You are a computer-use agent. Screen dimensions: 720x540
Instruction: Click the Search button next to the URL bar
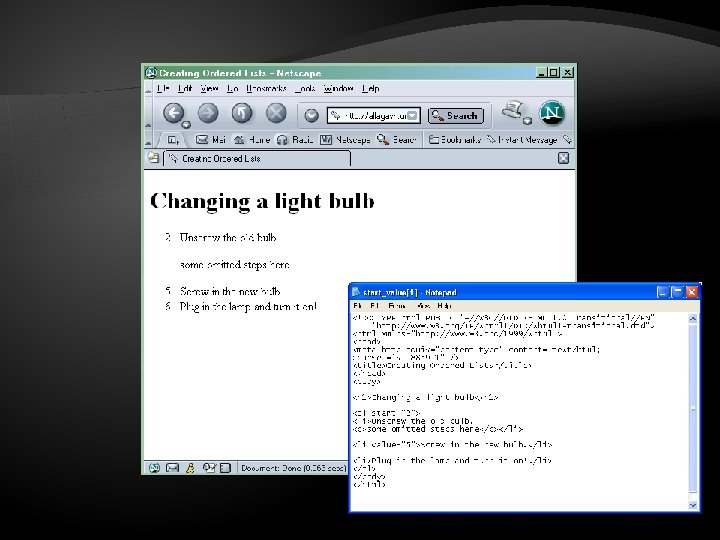click(x=456, y=116)
